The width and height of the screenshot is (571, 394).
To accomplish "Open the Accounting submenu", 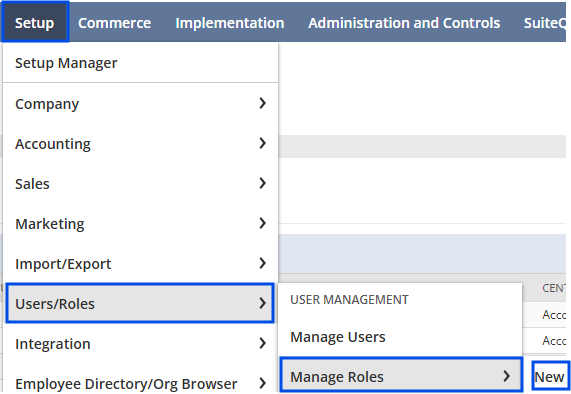I will pyautogui.click(x=140, y=144).
